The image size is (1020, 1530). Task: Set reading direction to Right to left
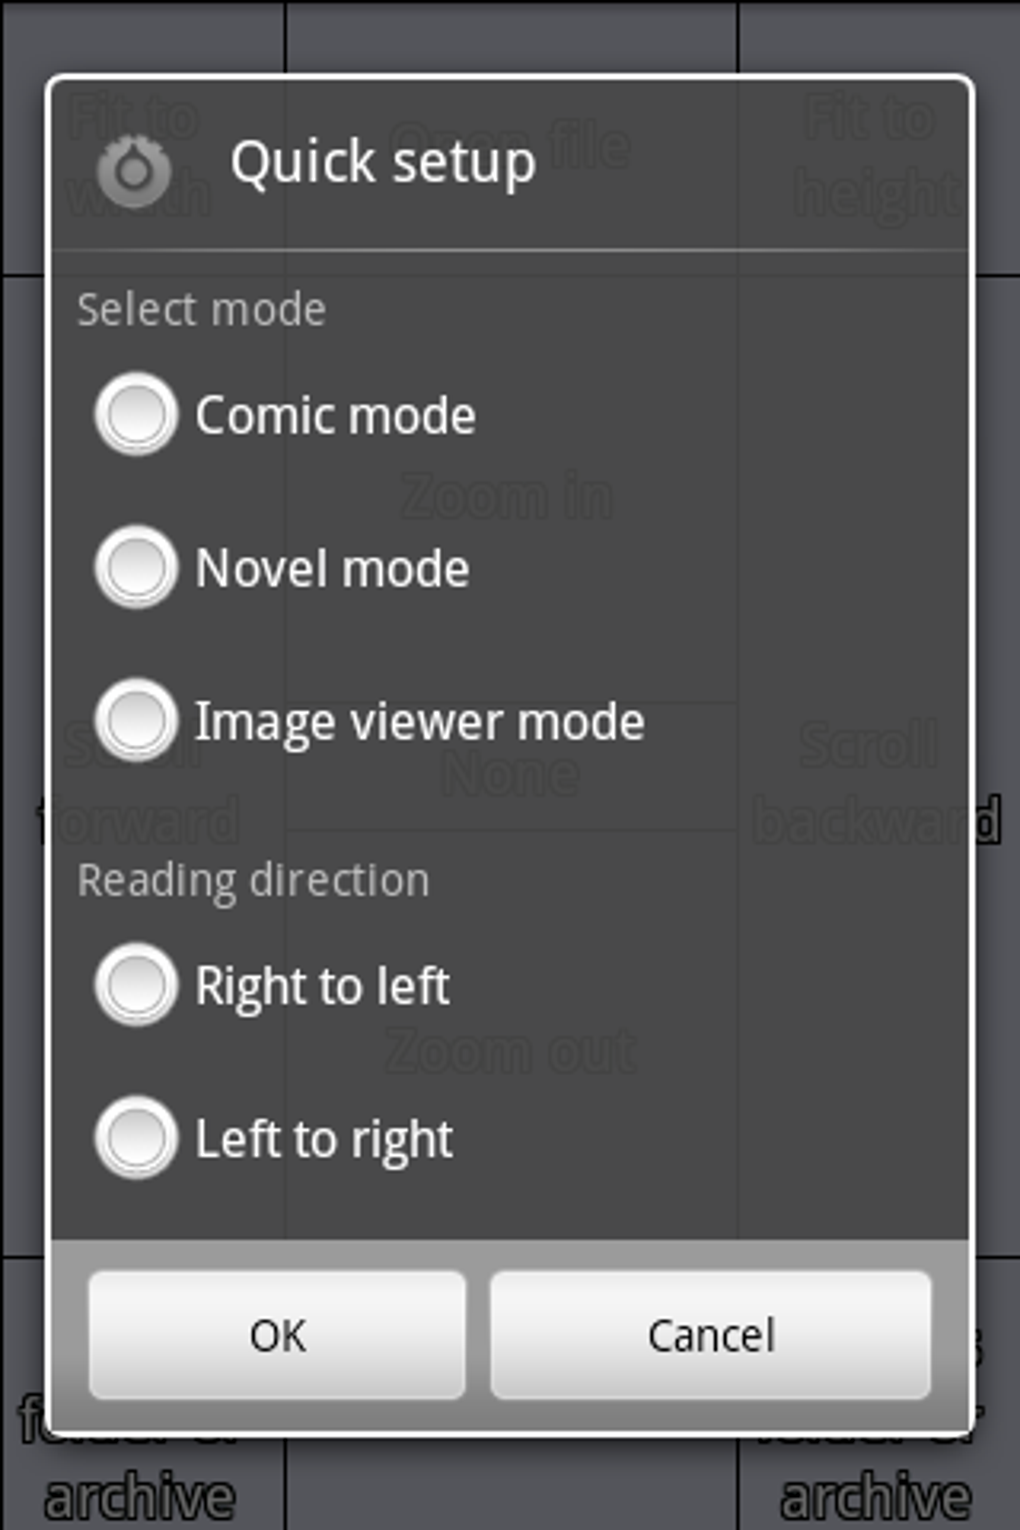136,985
